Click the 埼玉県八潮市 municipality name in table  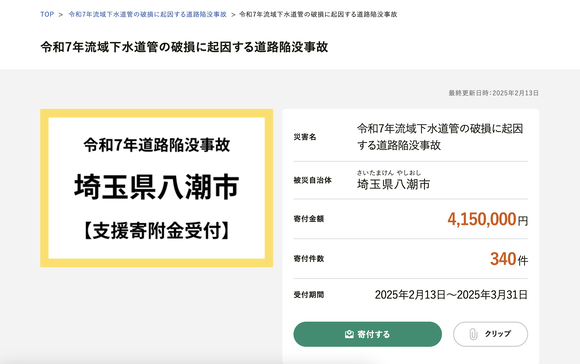point(394,184)
